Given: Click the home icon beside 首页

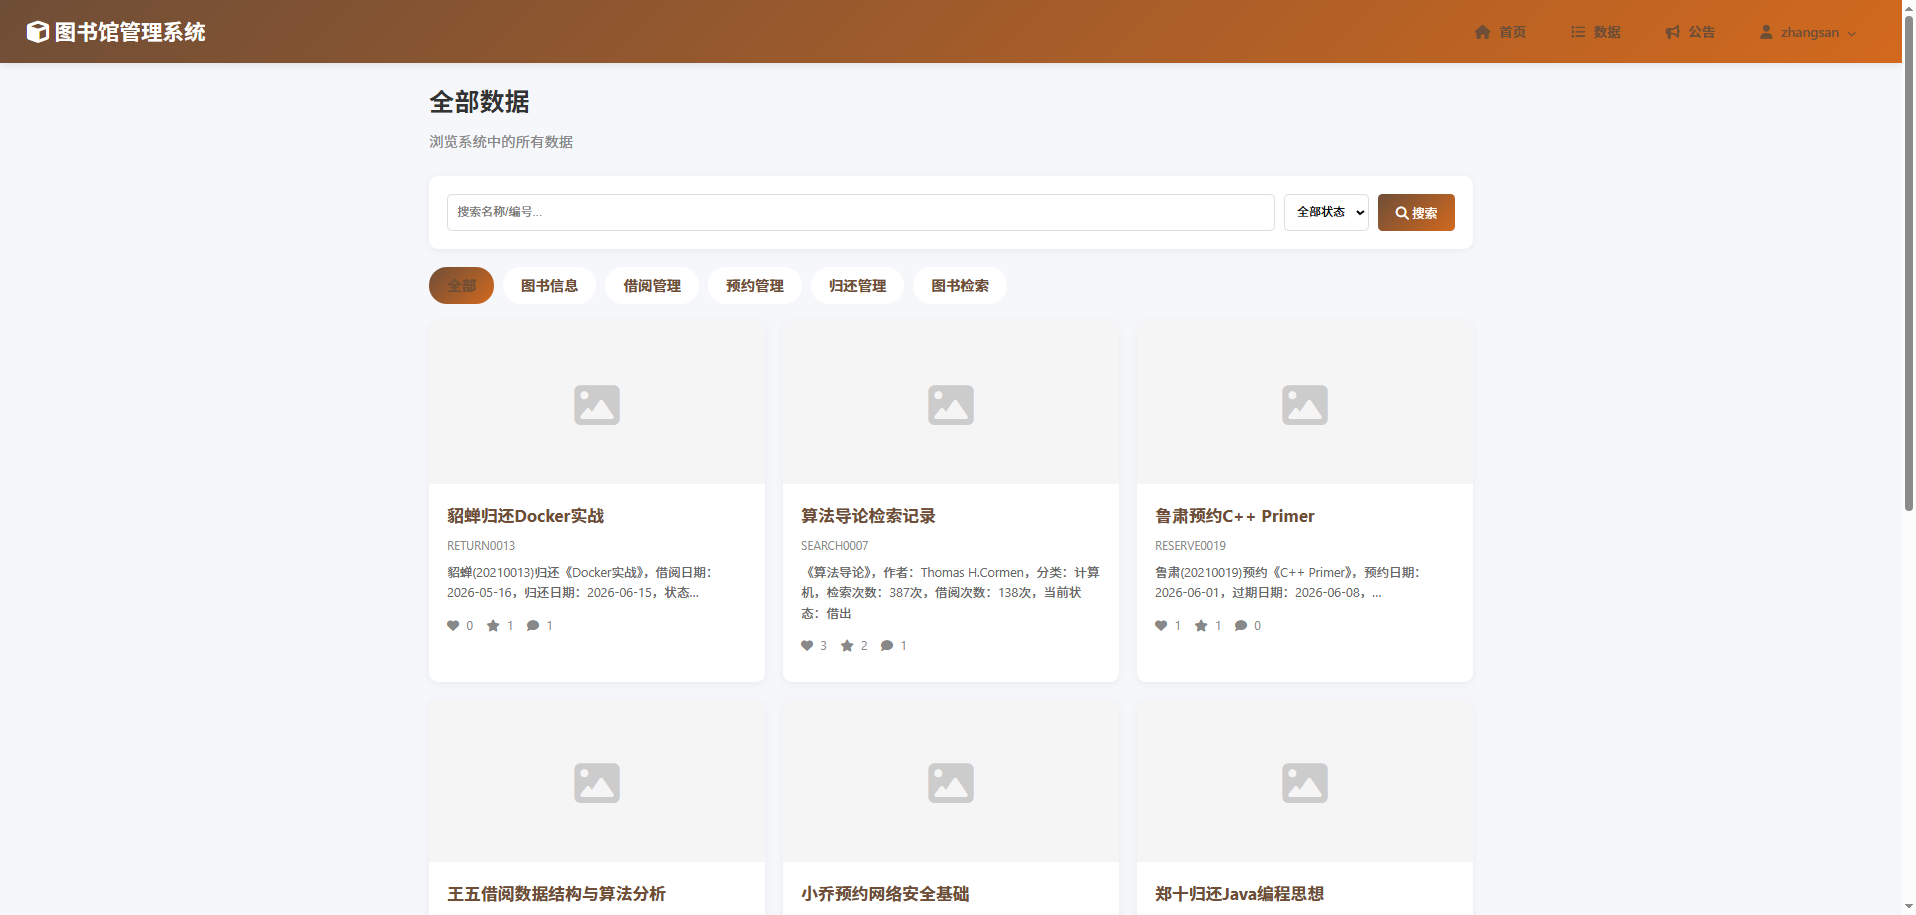Looking at the screenshot, I should 1483,32.
